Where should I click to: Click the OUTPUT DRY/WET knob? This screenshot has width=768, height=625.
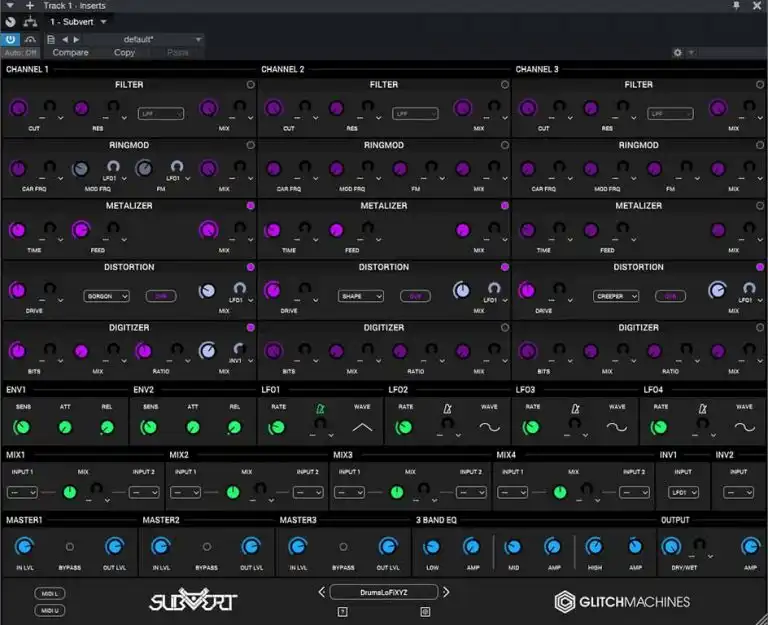(x=671, y=546)
